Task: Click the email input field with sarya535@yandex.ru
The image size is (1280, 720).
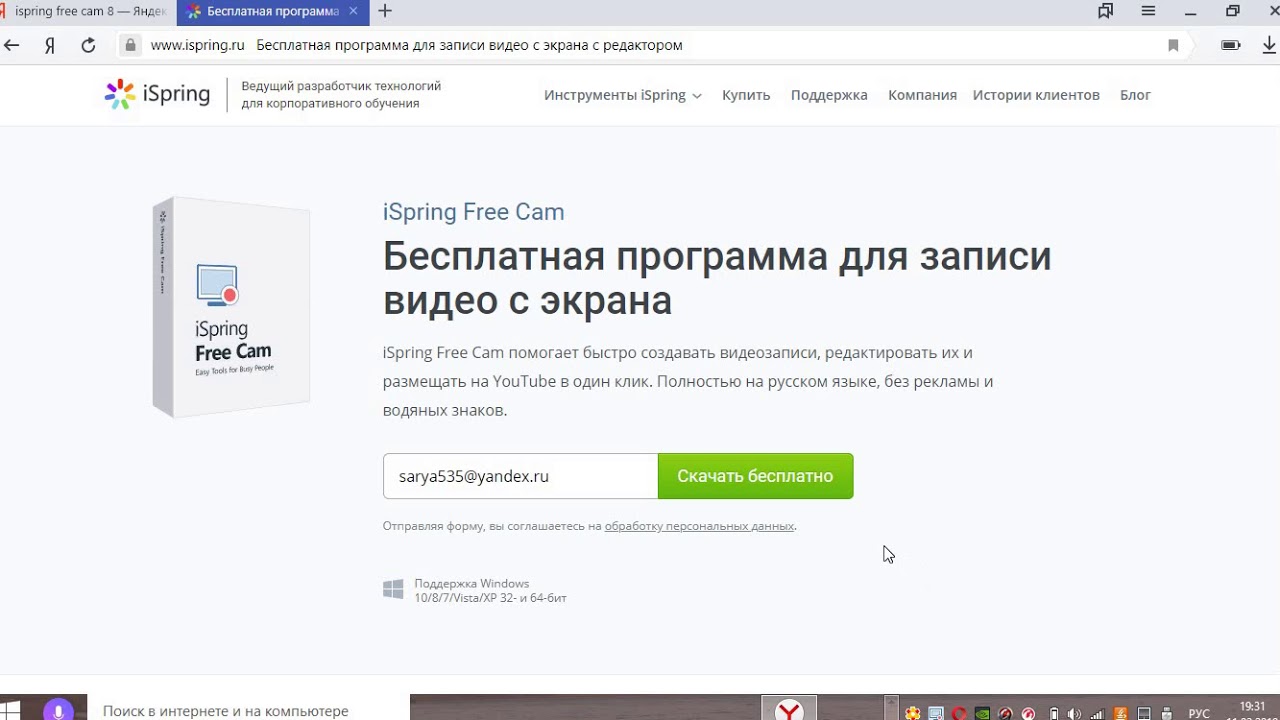Action: (x=520, y=476)
